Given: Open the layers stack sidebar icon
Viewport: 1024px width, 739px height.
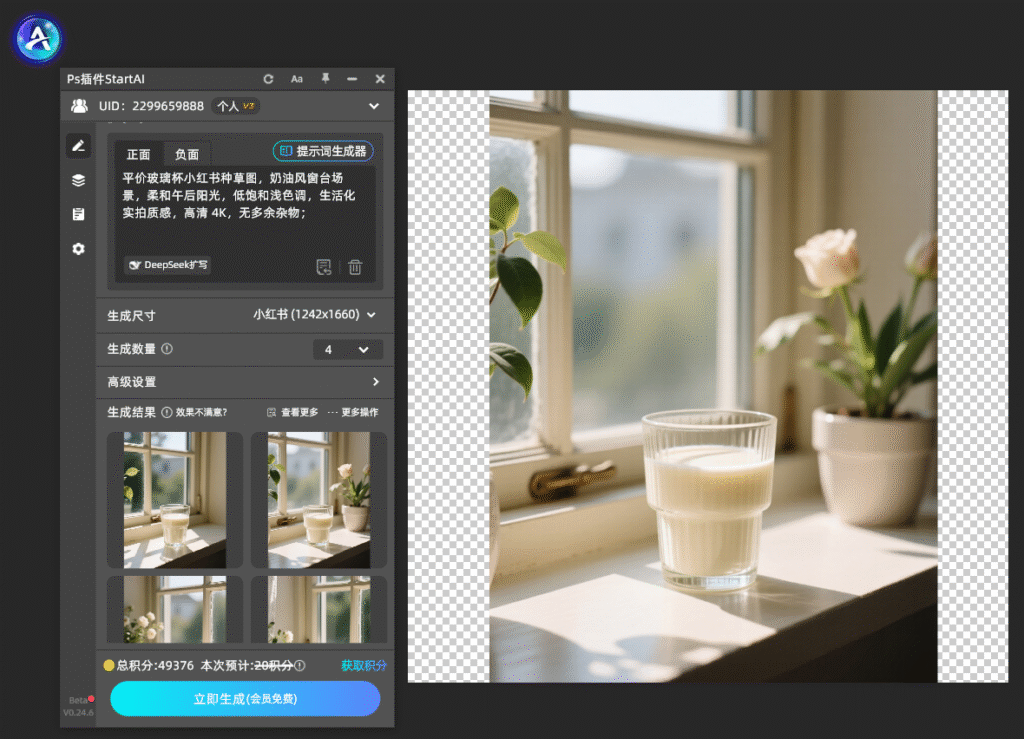Looking at the screenshot, I should coord(78,180).
